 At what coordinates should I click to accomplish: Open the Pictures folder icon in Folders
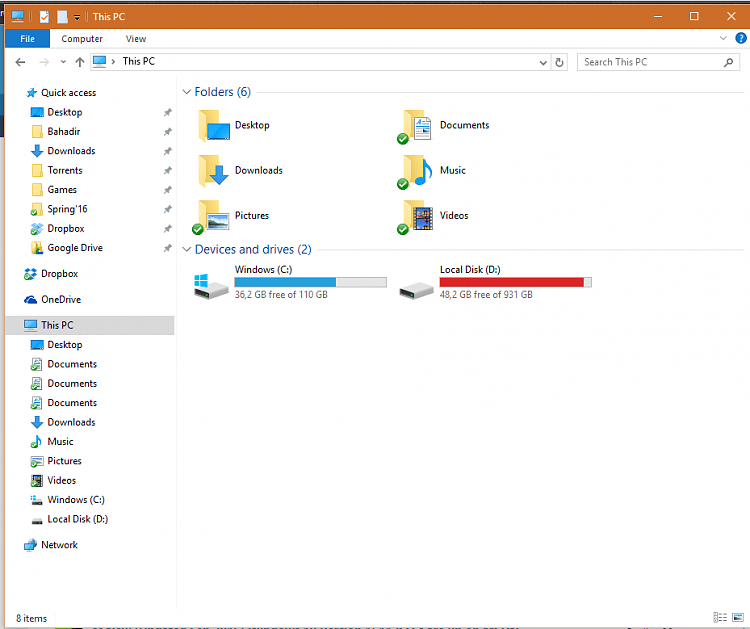(x=211, y=217)
